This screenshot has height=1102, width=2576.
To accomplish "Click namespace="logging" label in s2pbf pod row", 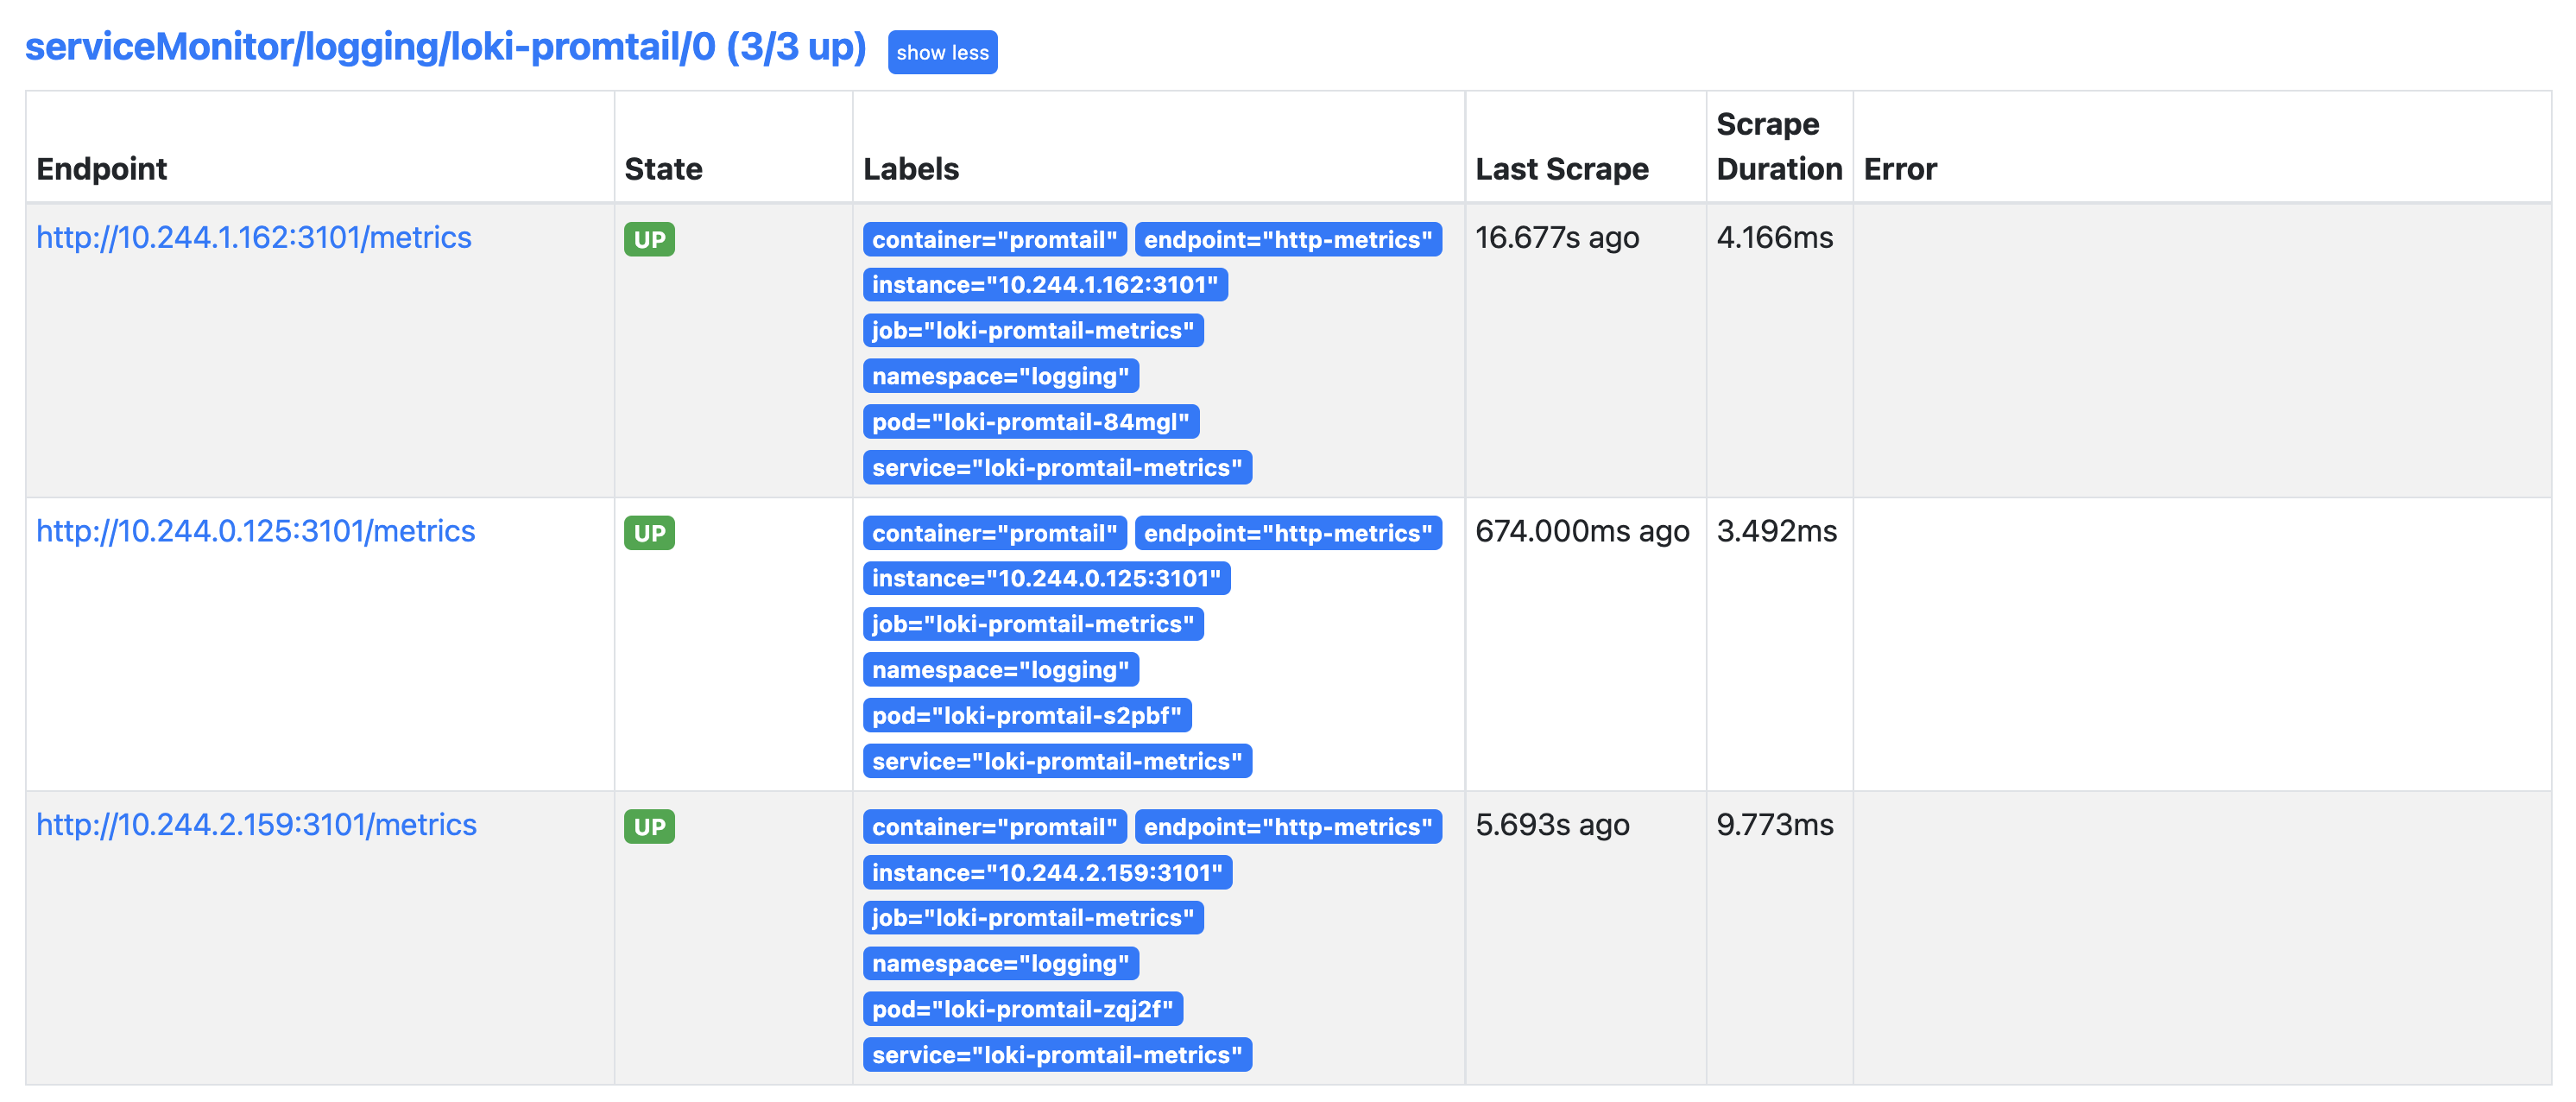I will (1001, 670).
